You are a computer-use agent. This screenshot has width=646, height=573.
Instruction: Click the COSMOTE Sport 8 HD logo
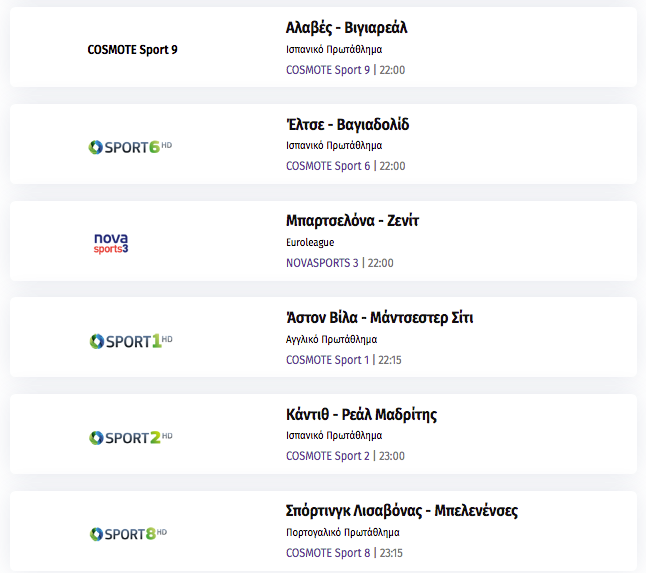click(x=129, y=534)
